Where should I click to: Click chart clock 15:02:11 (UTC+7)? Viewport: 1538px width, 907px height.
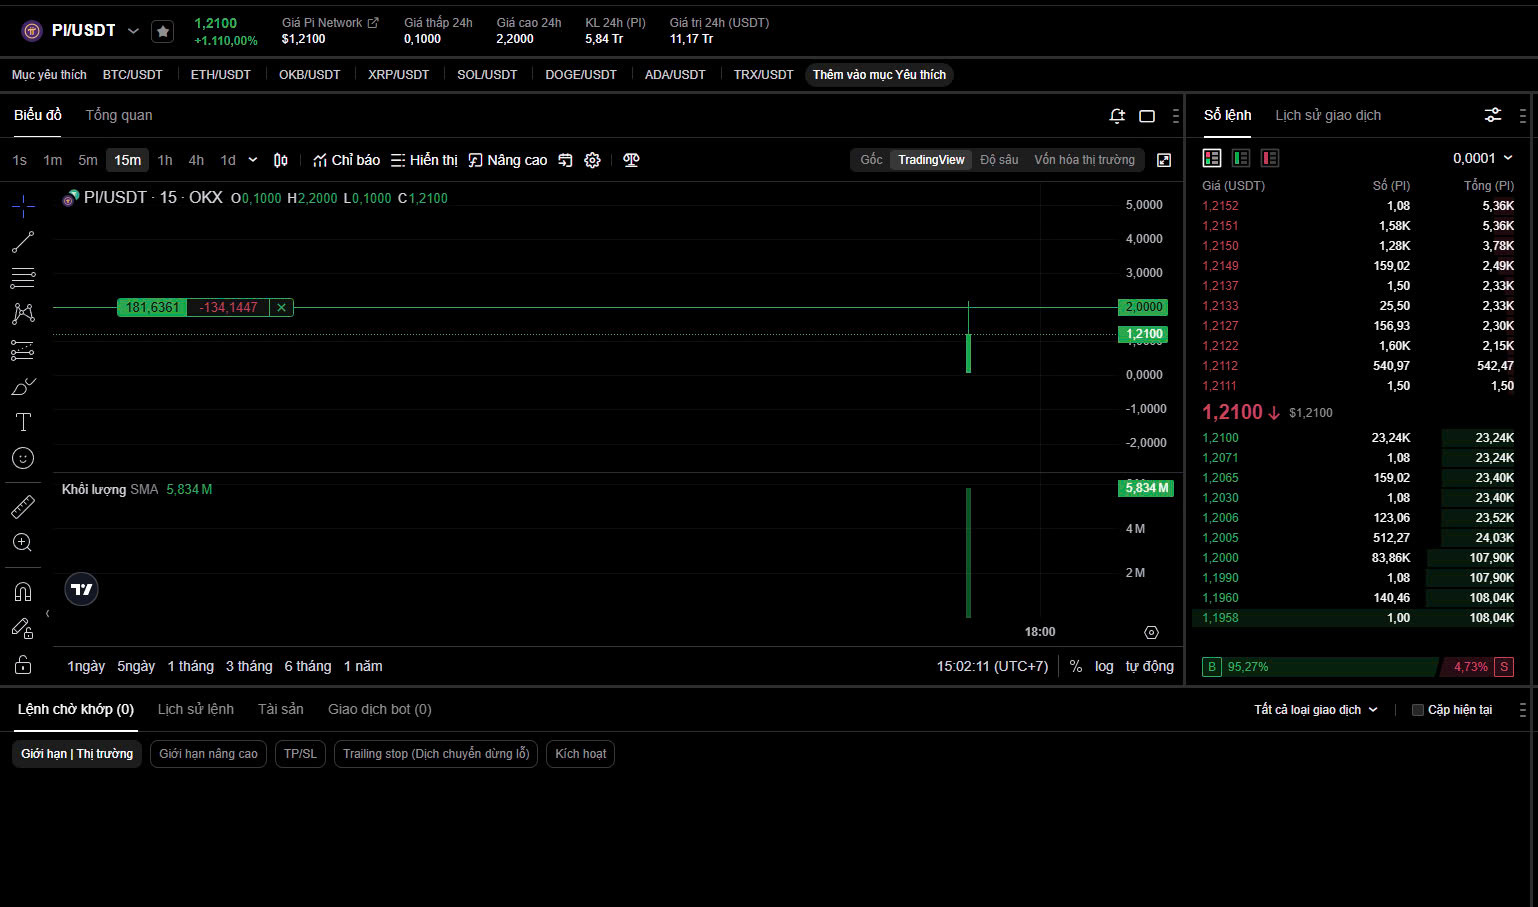pyautogui.click(x=992, y=666)
